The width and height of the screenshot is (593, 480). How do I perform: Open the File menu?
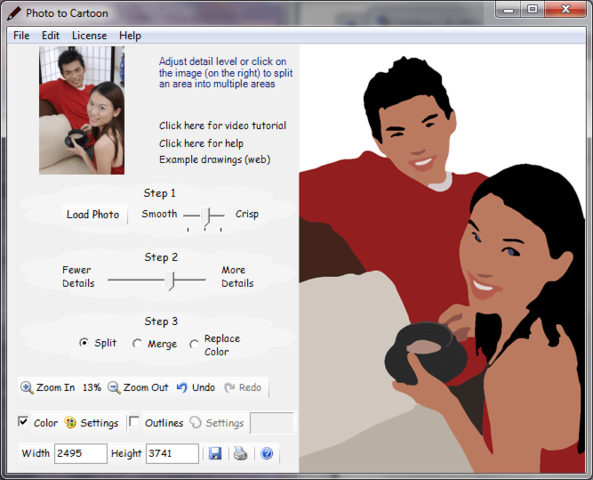click(21, 36)
